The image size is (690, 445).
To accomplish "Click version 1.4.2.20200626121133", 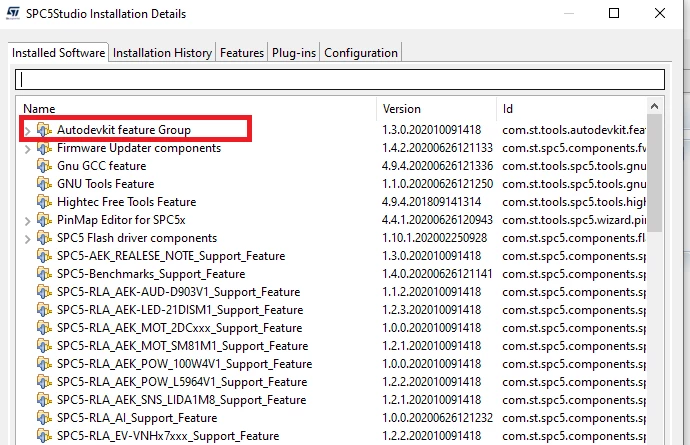I will [437, 148].
